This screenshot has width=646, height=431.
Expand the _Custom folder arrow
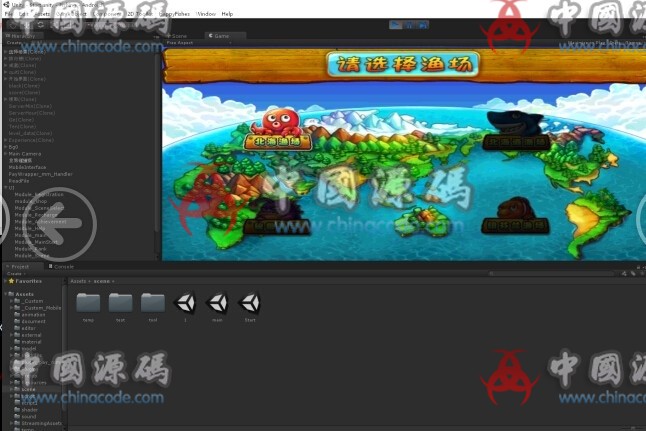pos(12,301)
